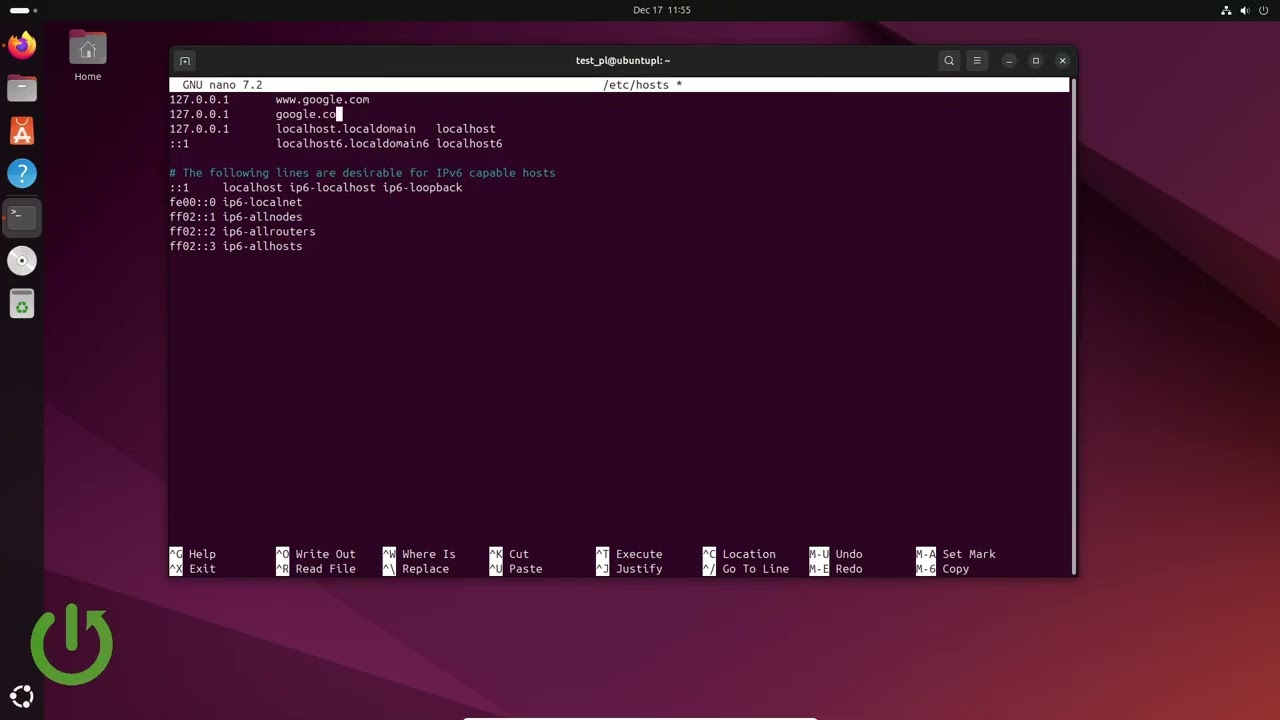Image resolution: width=1280 pixels, height=720 pixels.
Task: Click the Go To Line shortcut label
Action: (755, 569)
